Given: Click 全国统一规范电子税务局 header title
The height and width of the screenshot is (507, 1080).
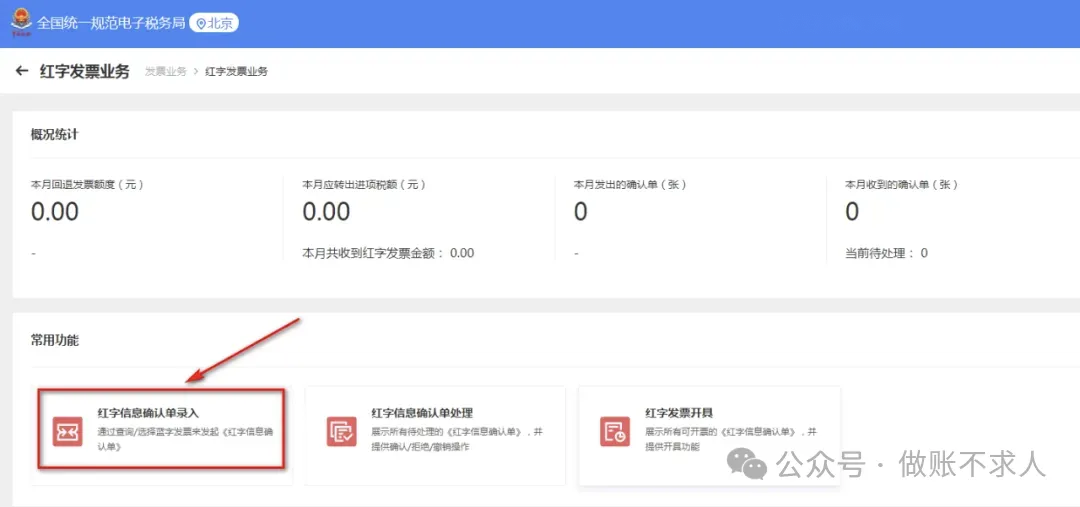Looking at the screenshot, I should tap(111, 23).
